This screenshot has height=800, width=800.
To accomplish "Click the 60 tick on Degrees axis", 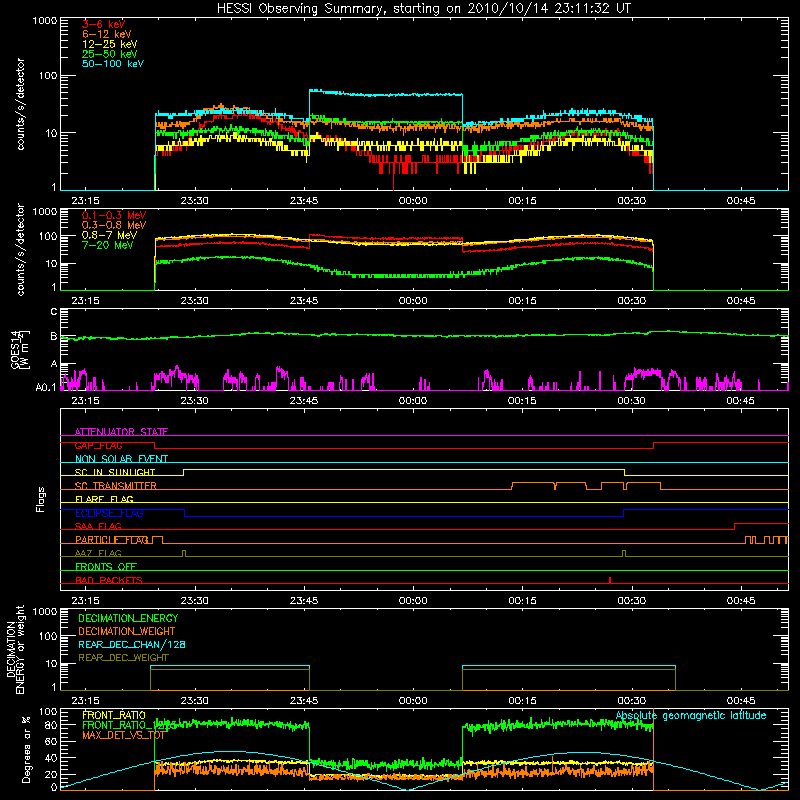I will [51, 741].
